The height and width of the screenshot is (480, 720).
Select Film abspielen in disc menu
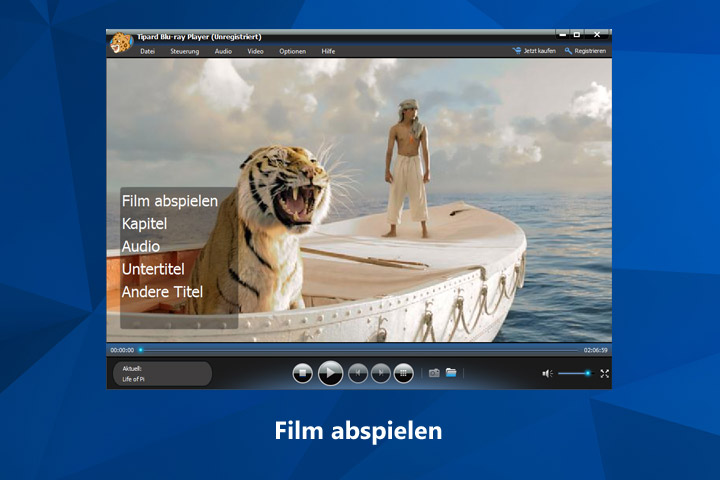170,201
